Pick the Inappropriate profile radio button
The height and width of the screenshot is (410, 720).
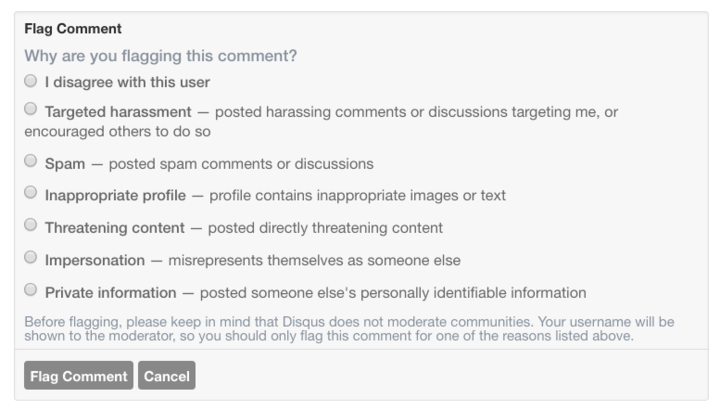[x=31, y=192]
